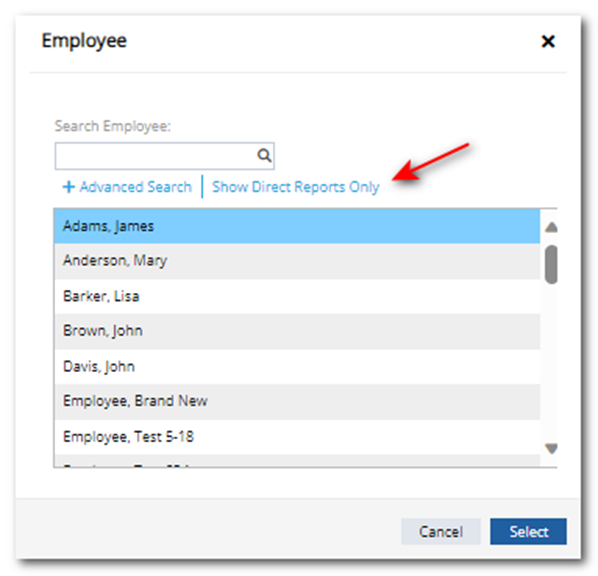The width and height of the screenshot is (598, 576).
Task: Select Davis, John list entry
Action: coord(297,367)
